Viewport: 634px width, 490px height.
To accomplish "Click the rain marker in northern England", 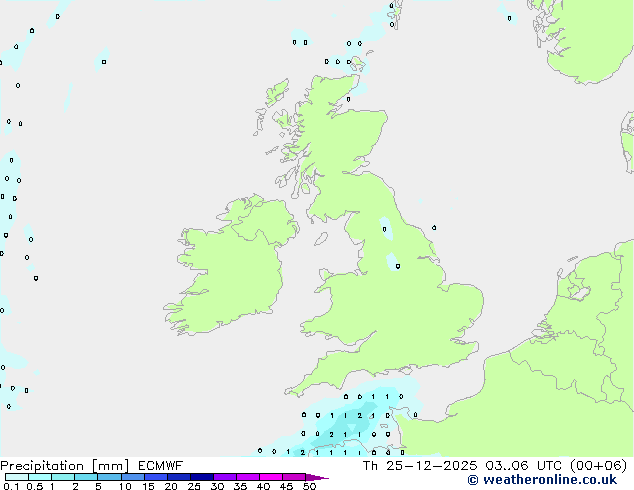I will pyautogui.click(x=397, y=265).
